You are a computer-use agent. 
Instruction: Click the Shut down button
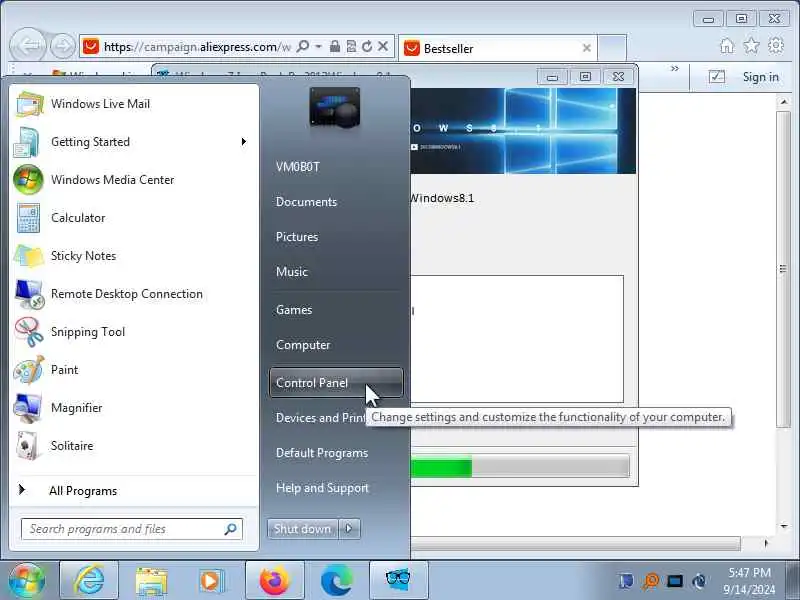point(303,529)
